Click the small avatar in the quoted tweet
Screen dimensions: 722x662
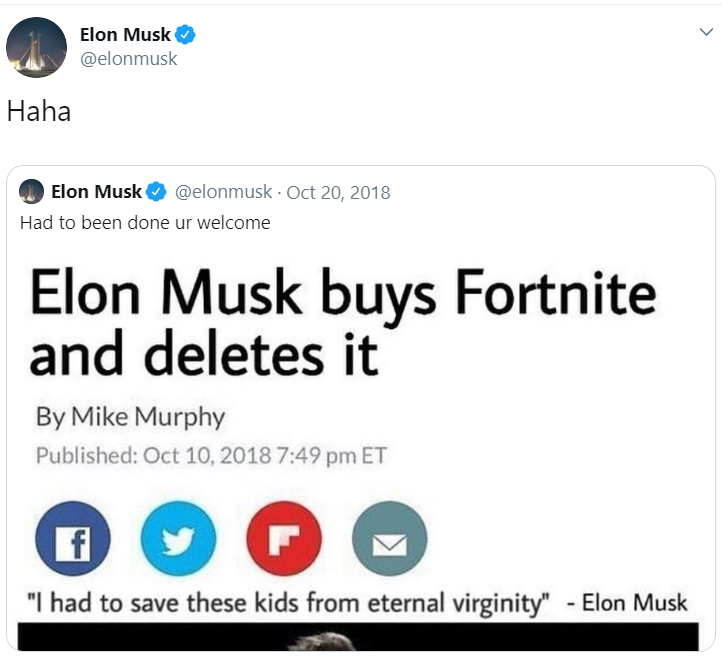pyautogui.click(x=32, y=192)
